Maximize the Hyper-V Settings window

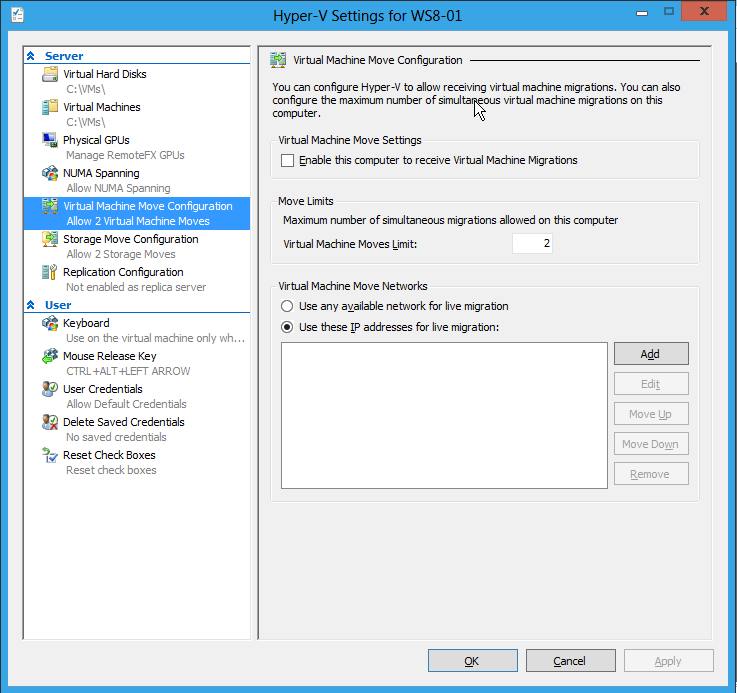pos(669,11)
